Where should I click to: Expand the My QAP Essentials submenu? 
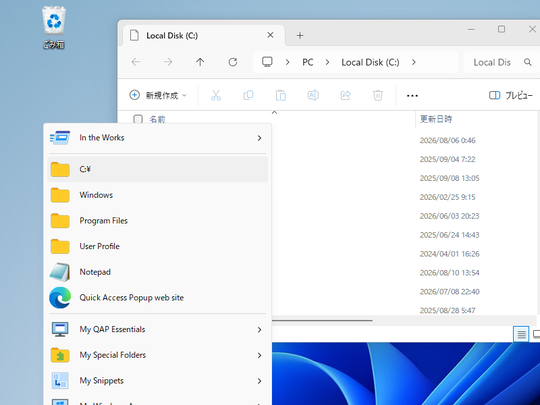(157, 330)
